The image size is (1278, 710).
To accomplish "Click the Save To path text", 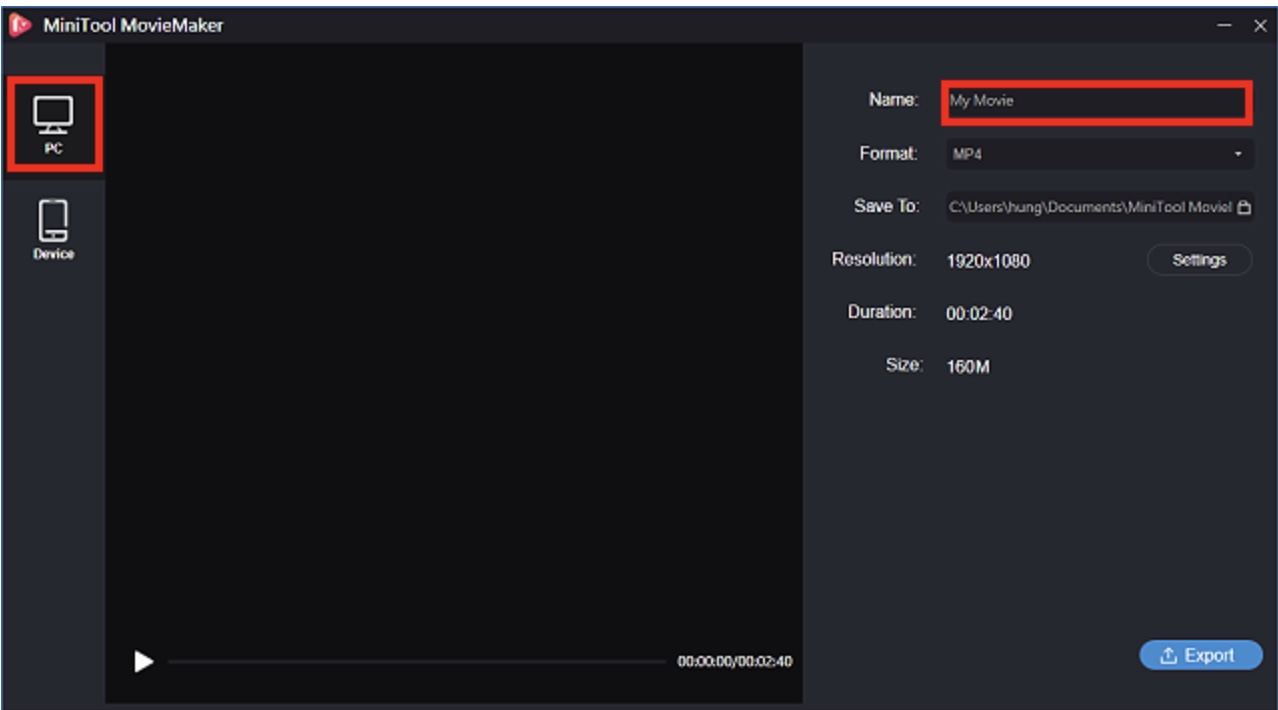I will pos(1090,208).
